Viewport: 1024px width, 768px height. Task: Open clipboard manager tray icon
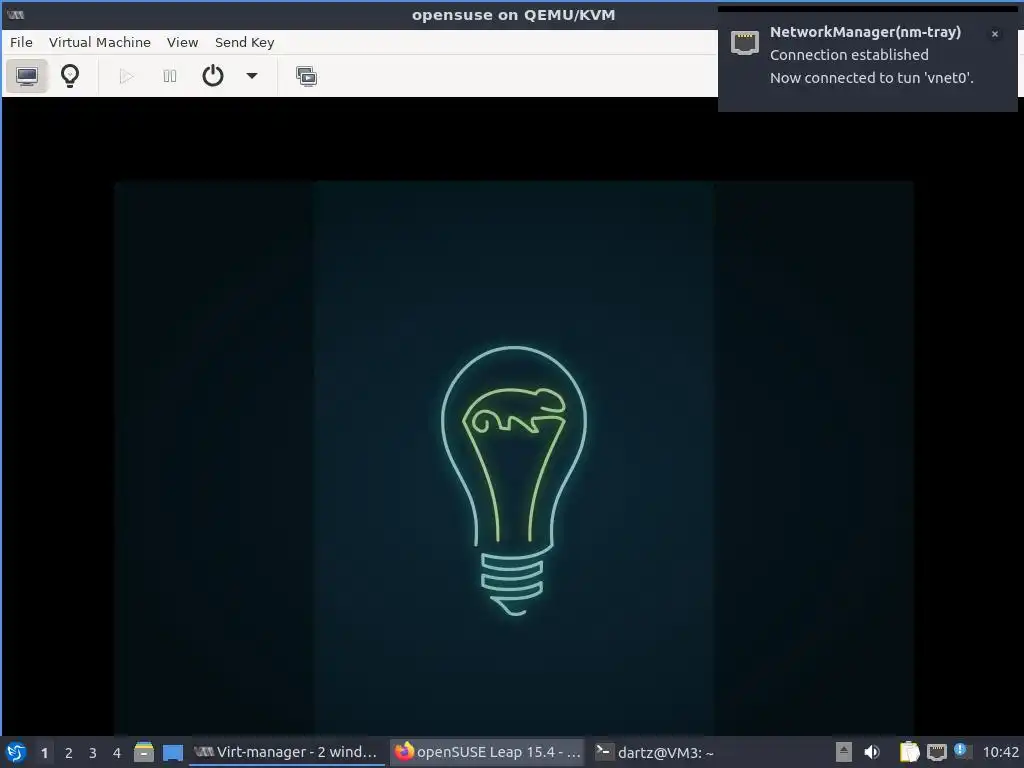[x=909, y=752]
